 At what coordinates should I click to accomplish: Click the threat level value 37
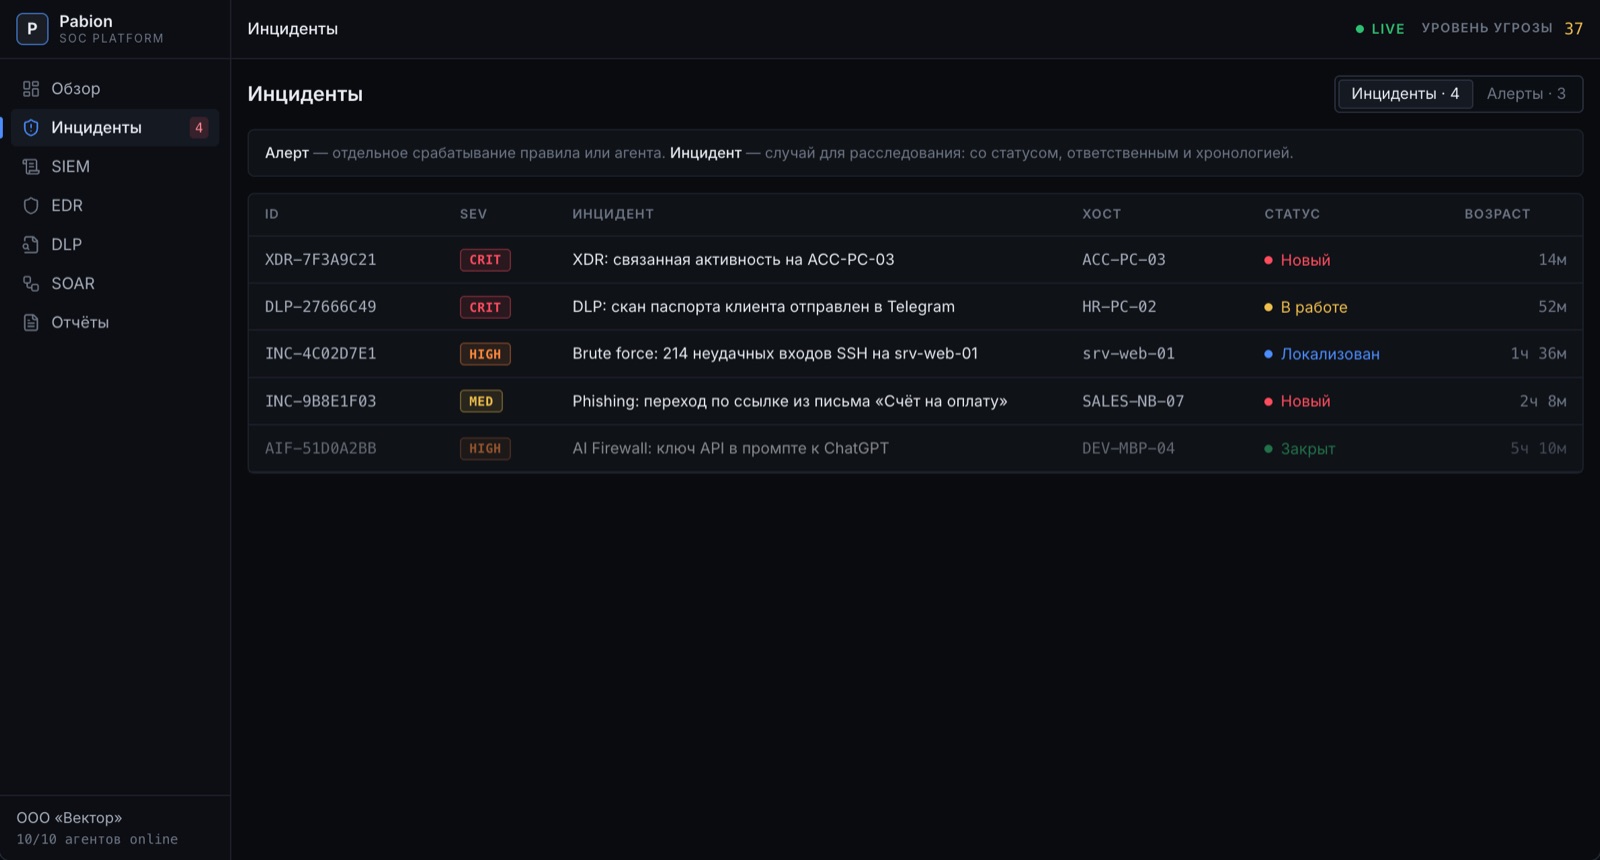tap(1574, 29)
